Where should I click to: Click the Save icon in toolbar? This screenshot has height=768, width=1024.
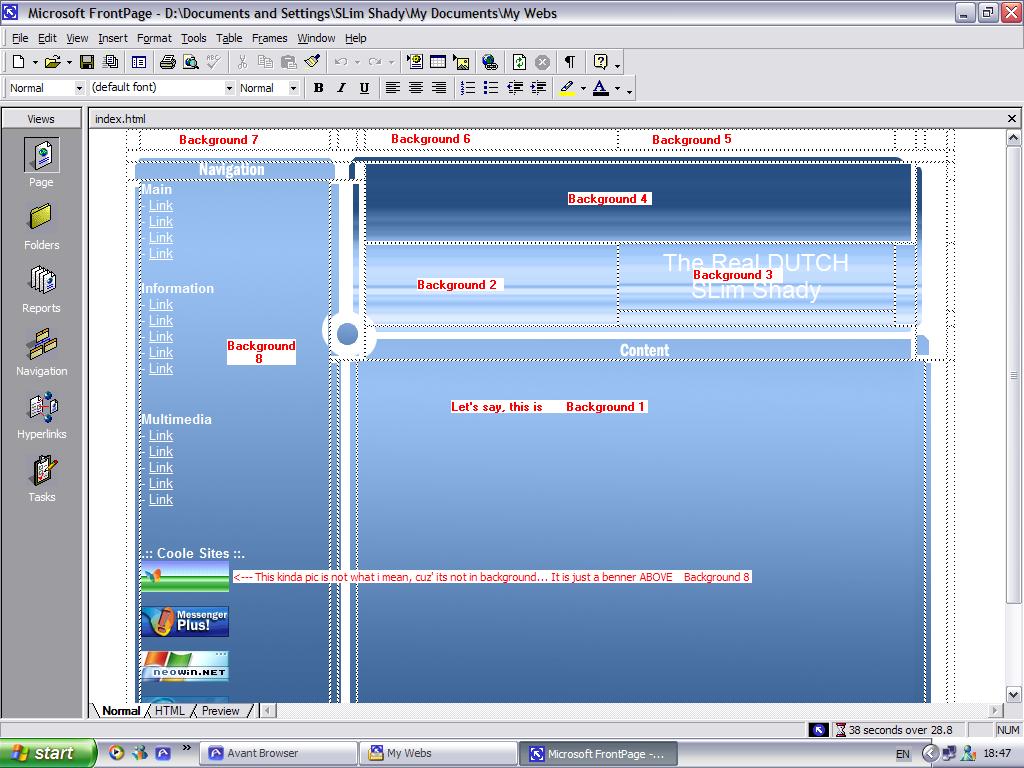click(87, 62)
